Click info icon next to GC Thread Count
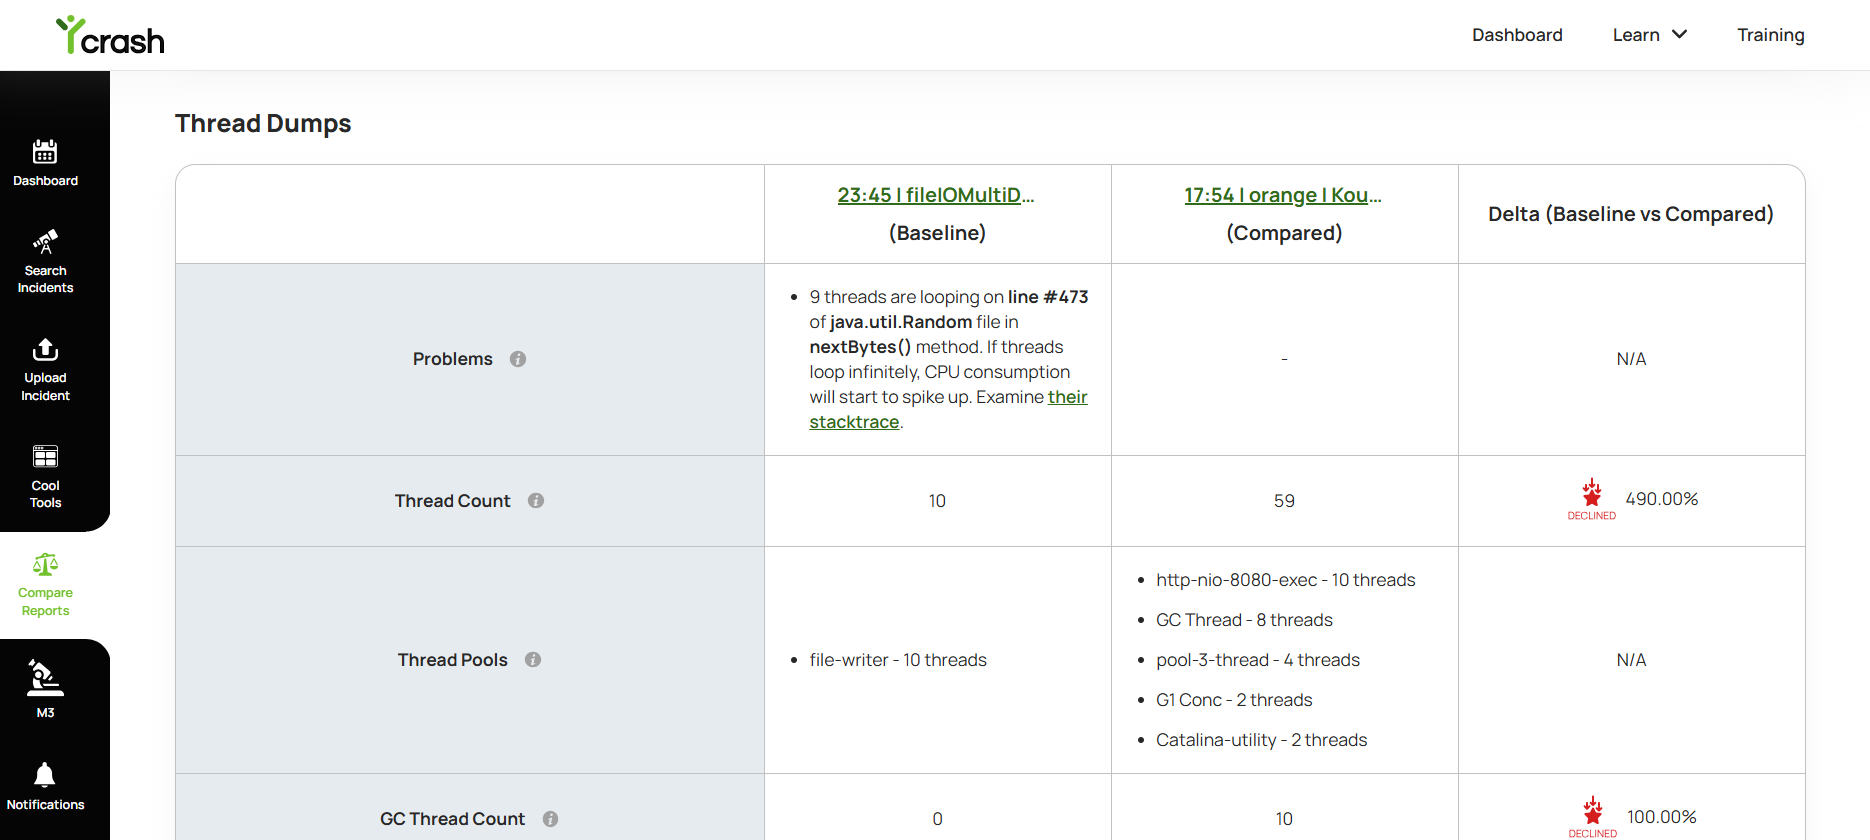 click(550, 819)
